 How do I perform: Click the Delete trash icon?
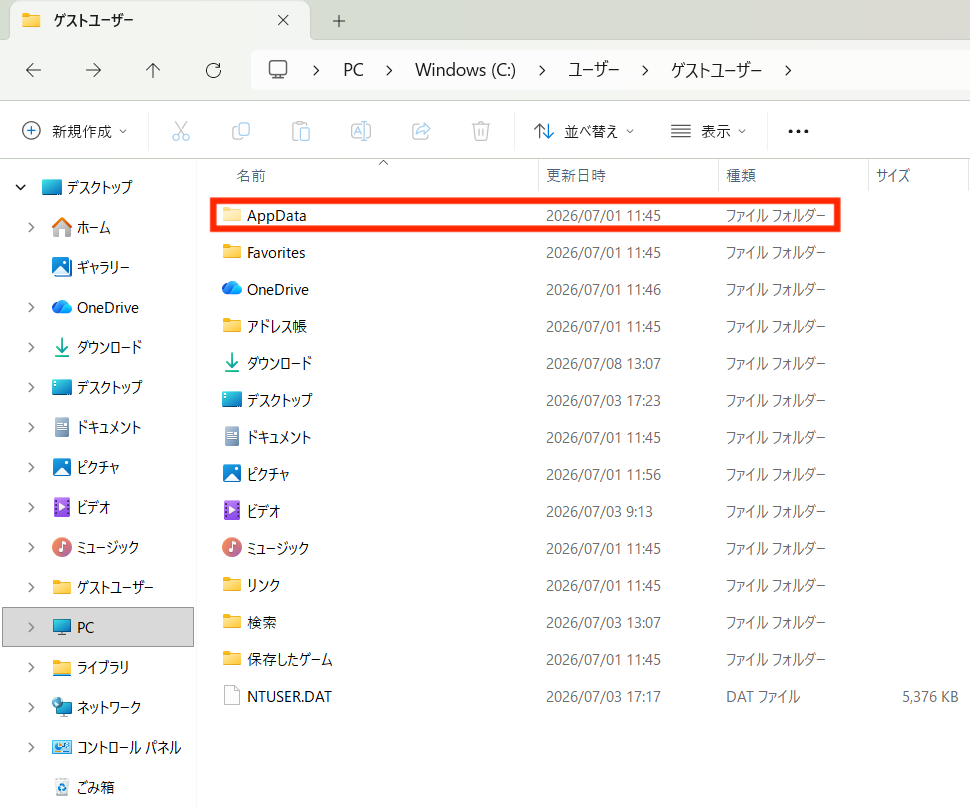tap(481, 131)
